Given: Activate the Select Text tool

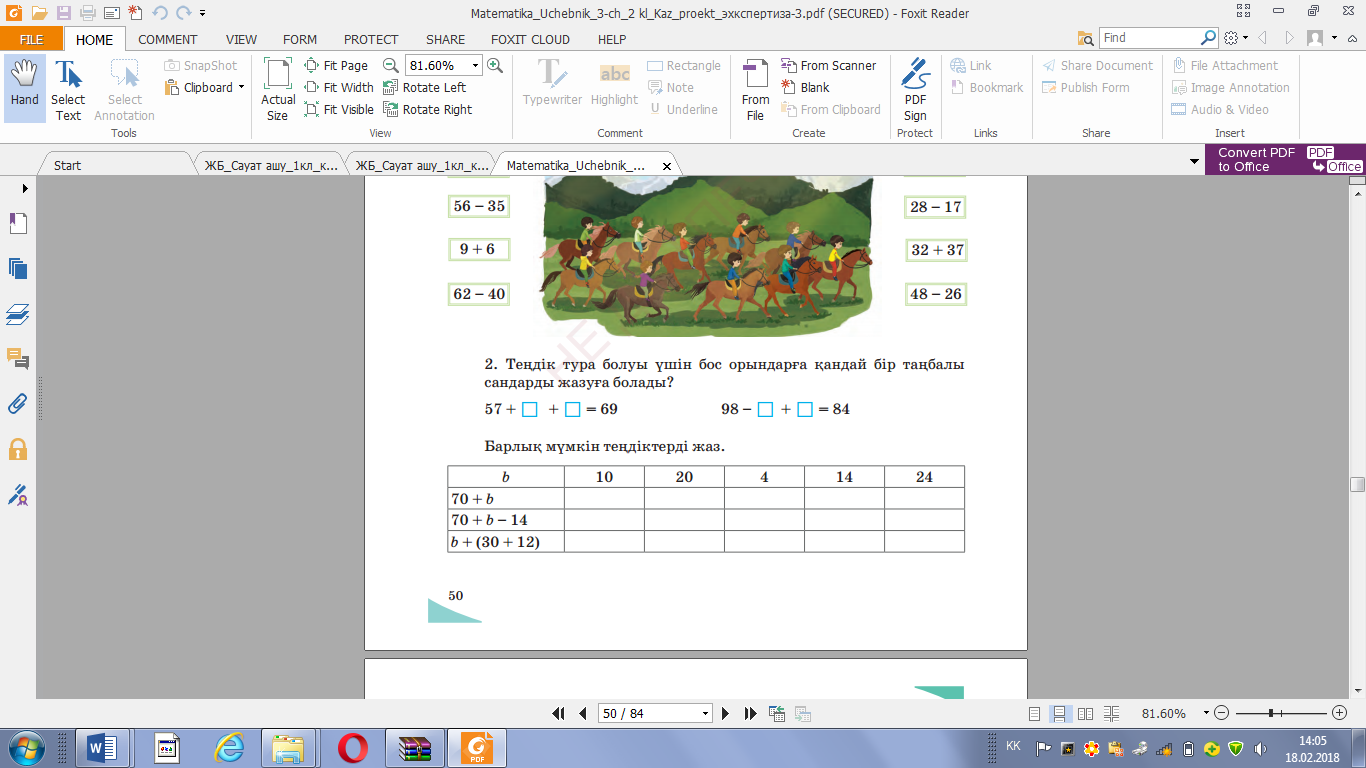Looking at the screenshot, I should 68,88.
